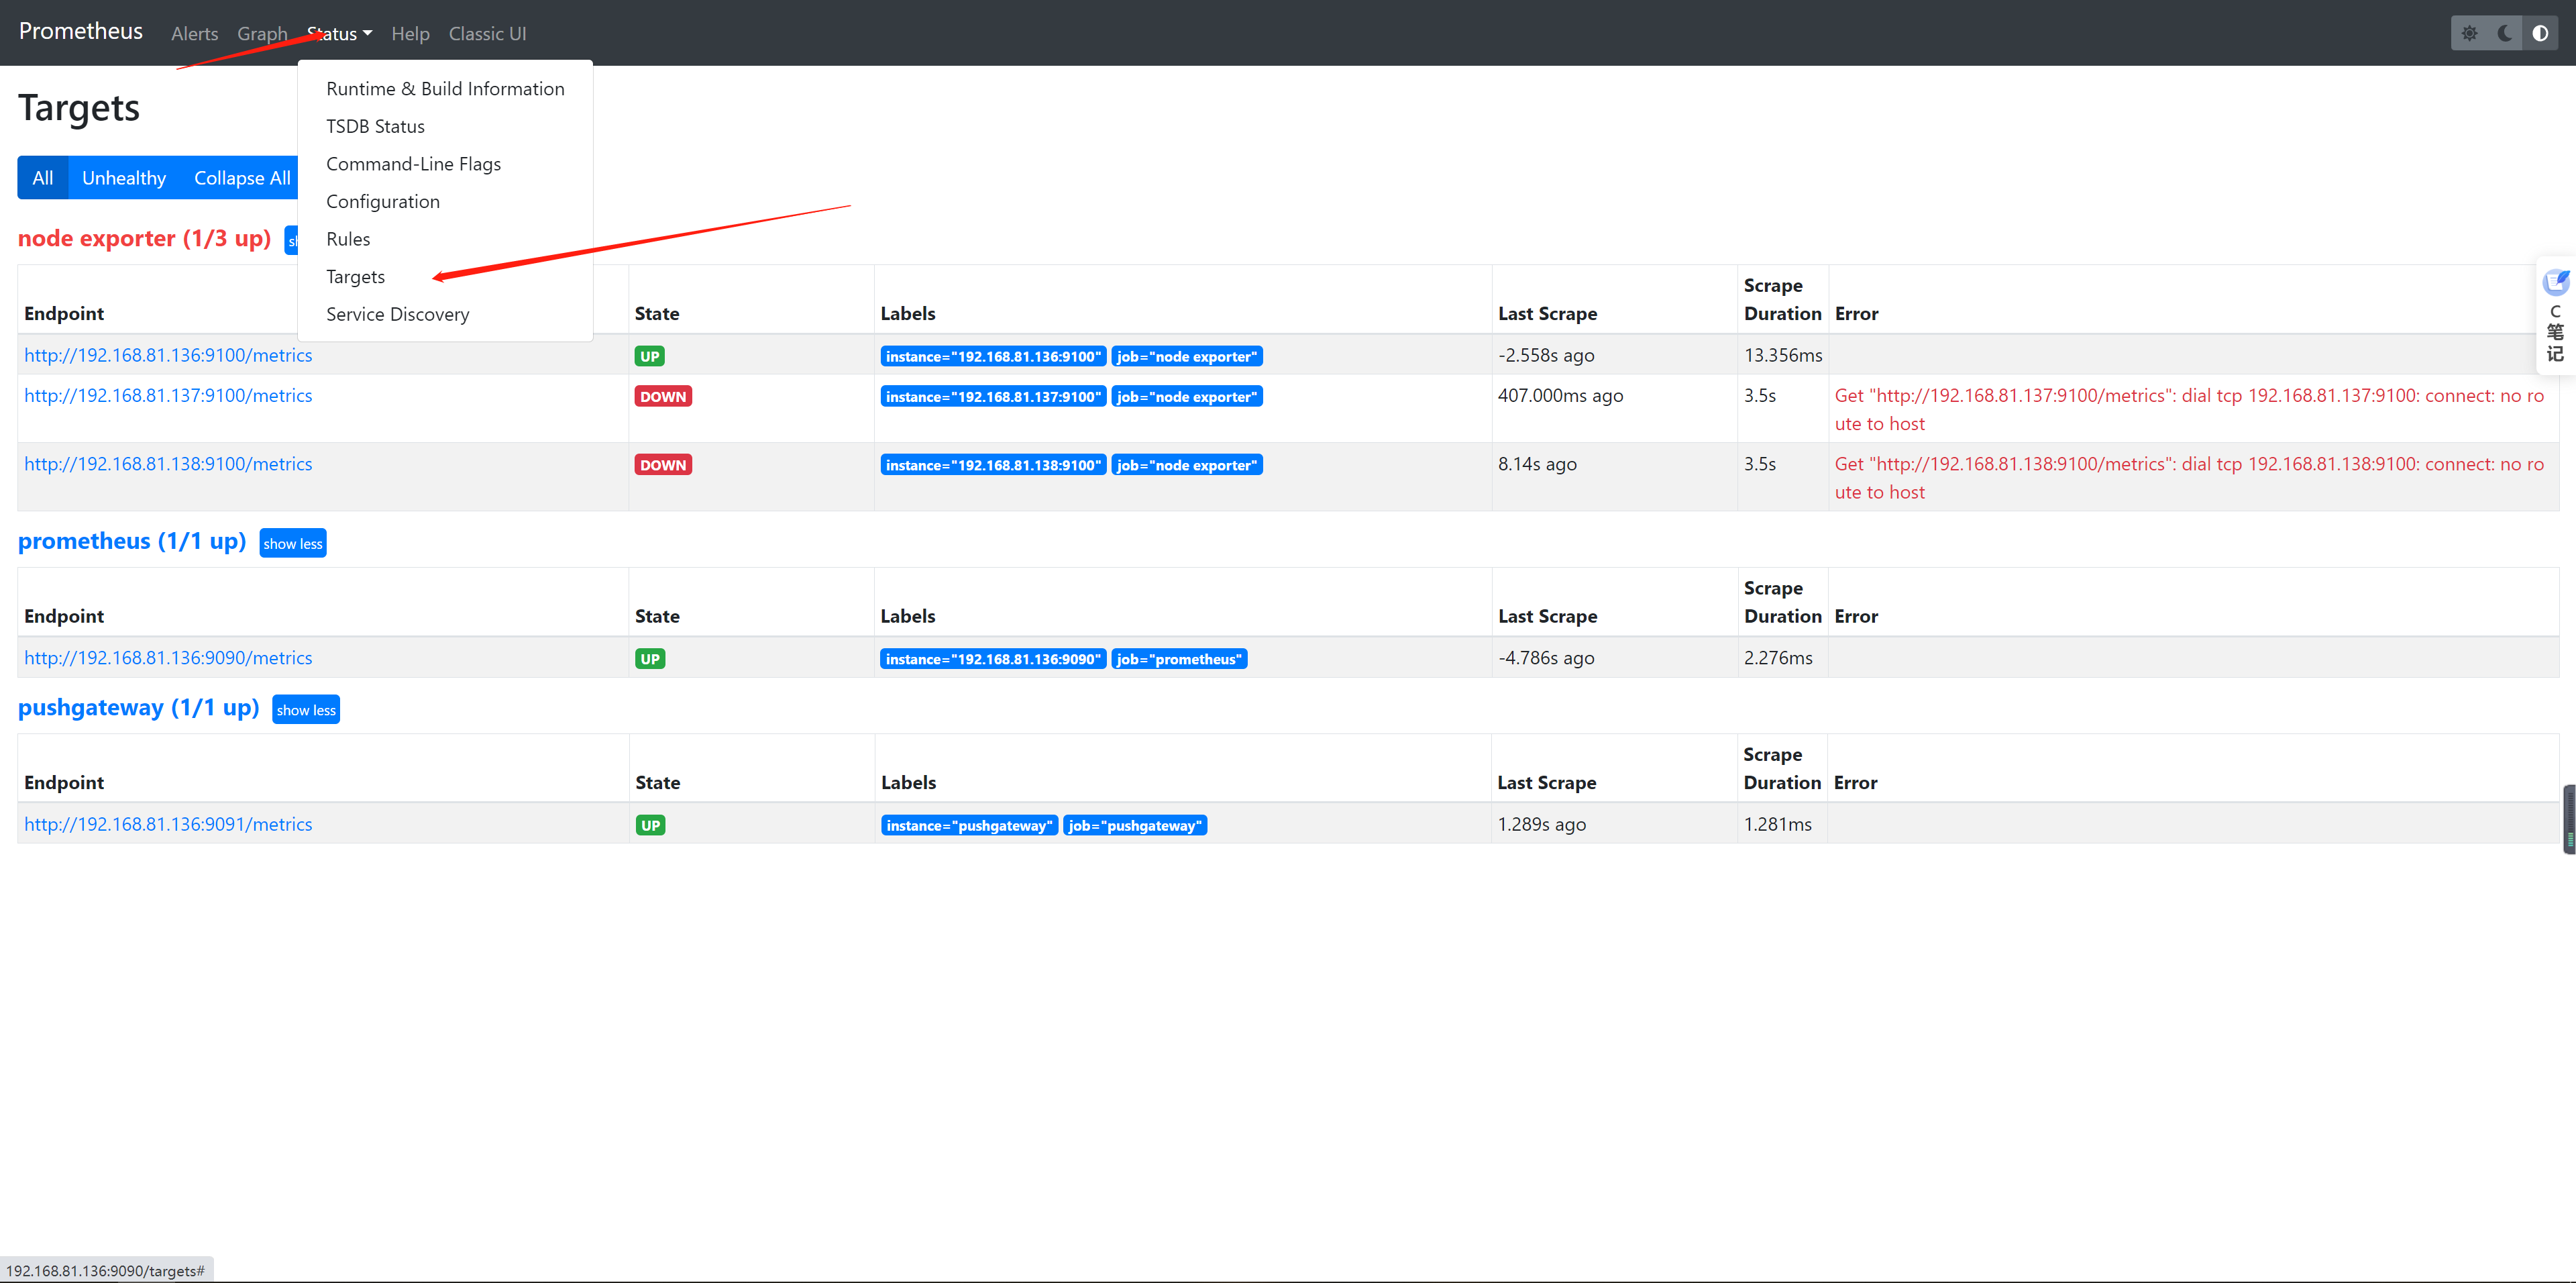Open the notes widget feather icon

pos(2556,282)
